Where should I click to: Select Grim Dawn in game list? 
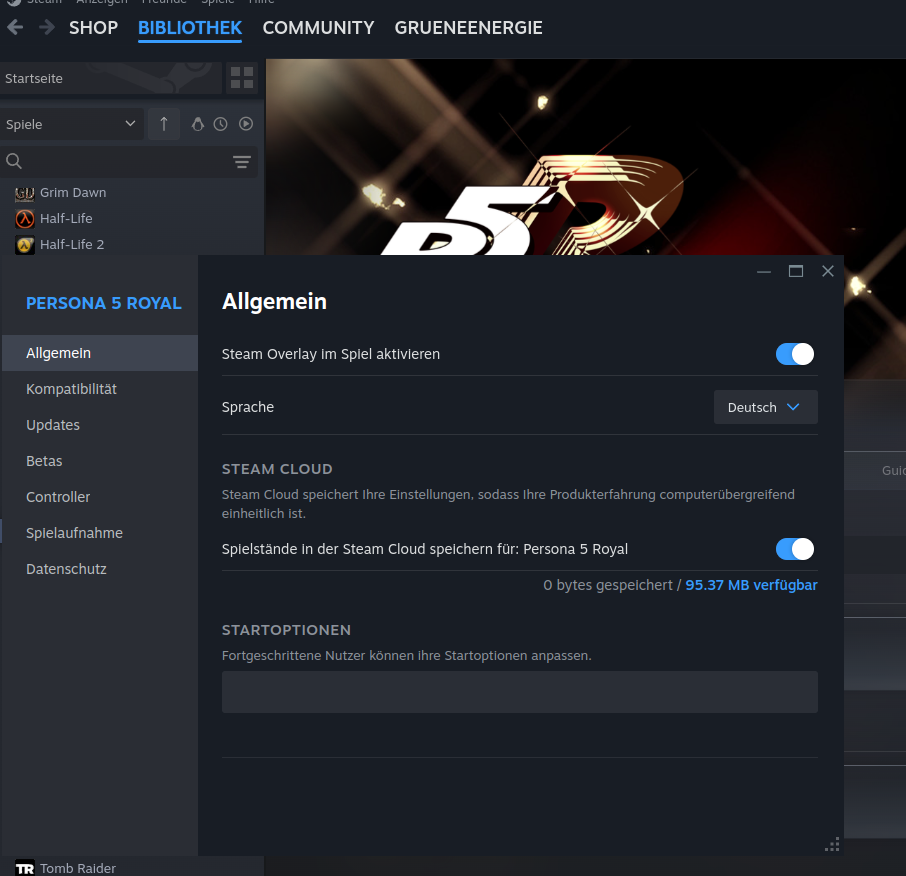[73, 193]
